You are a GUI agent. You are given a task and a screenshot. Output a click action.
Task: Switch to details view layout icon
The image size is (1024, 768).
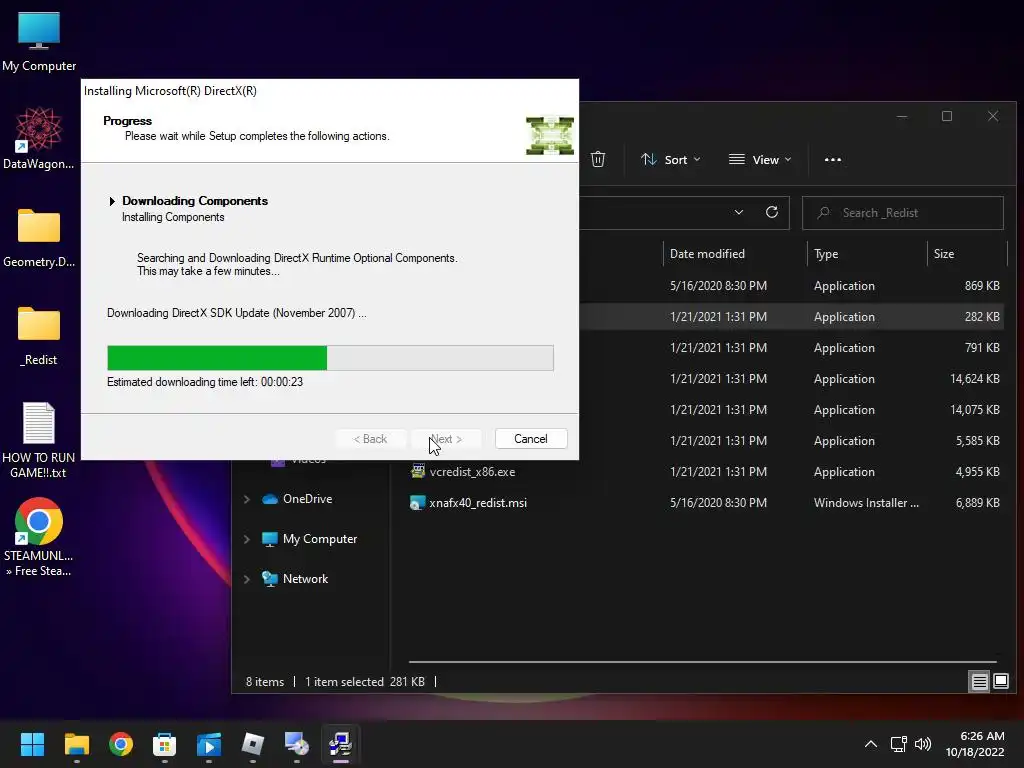click(980, 682)
